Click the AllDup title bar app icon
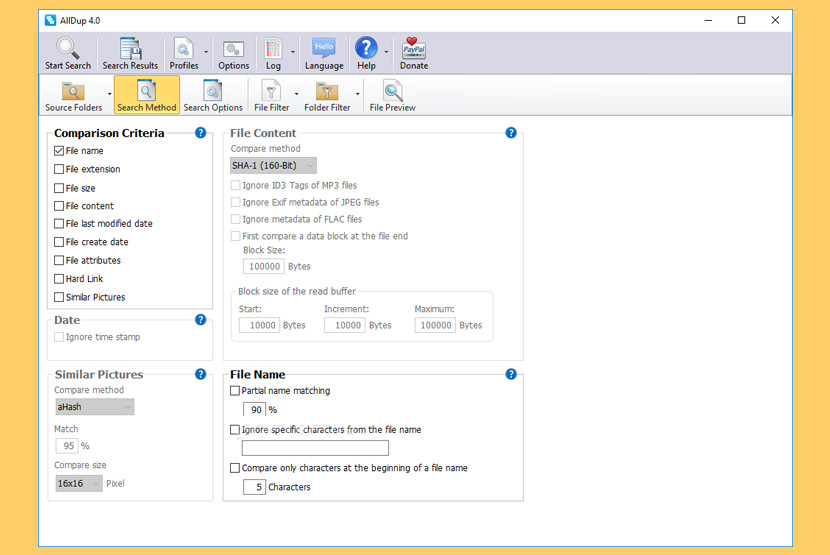830x555 pixels. [x=51, y=20]
